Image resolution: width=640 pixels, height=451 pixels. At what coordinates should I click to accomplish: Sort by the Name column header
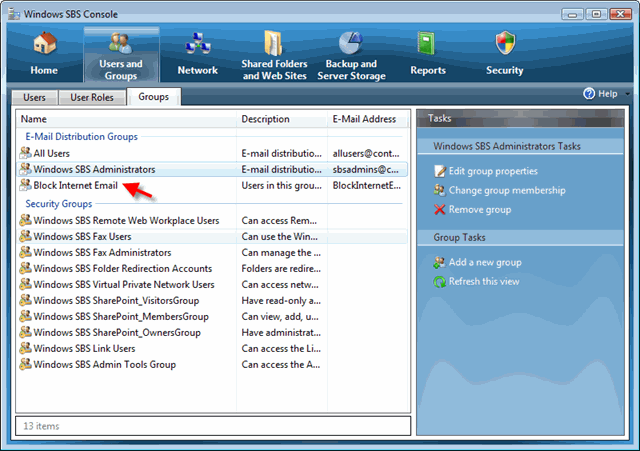pyautogui.click(x=127, y=119)
